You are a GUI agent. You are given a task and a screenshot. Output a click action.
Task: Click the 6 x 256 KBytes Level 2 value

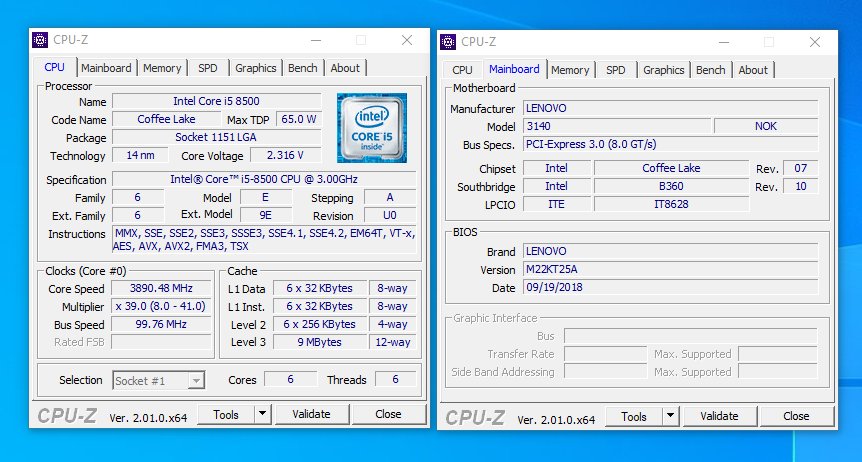tap(319, 324)
